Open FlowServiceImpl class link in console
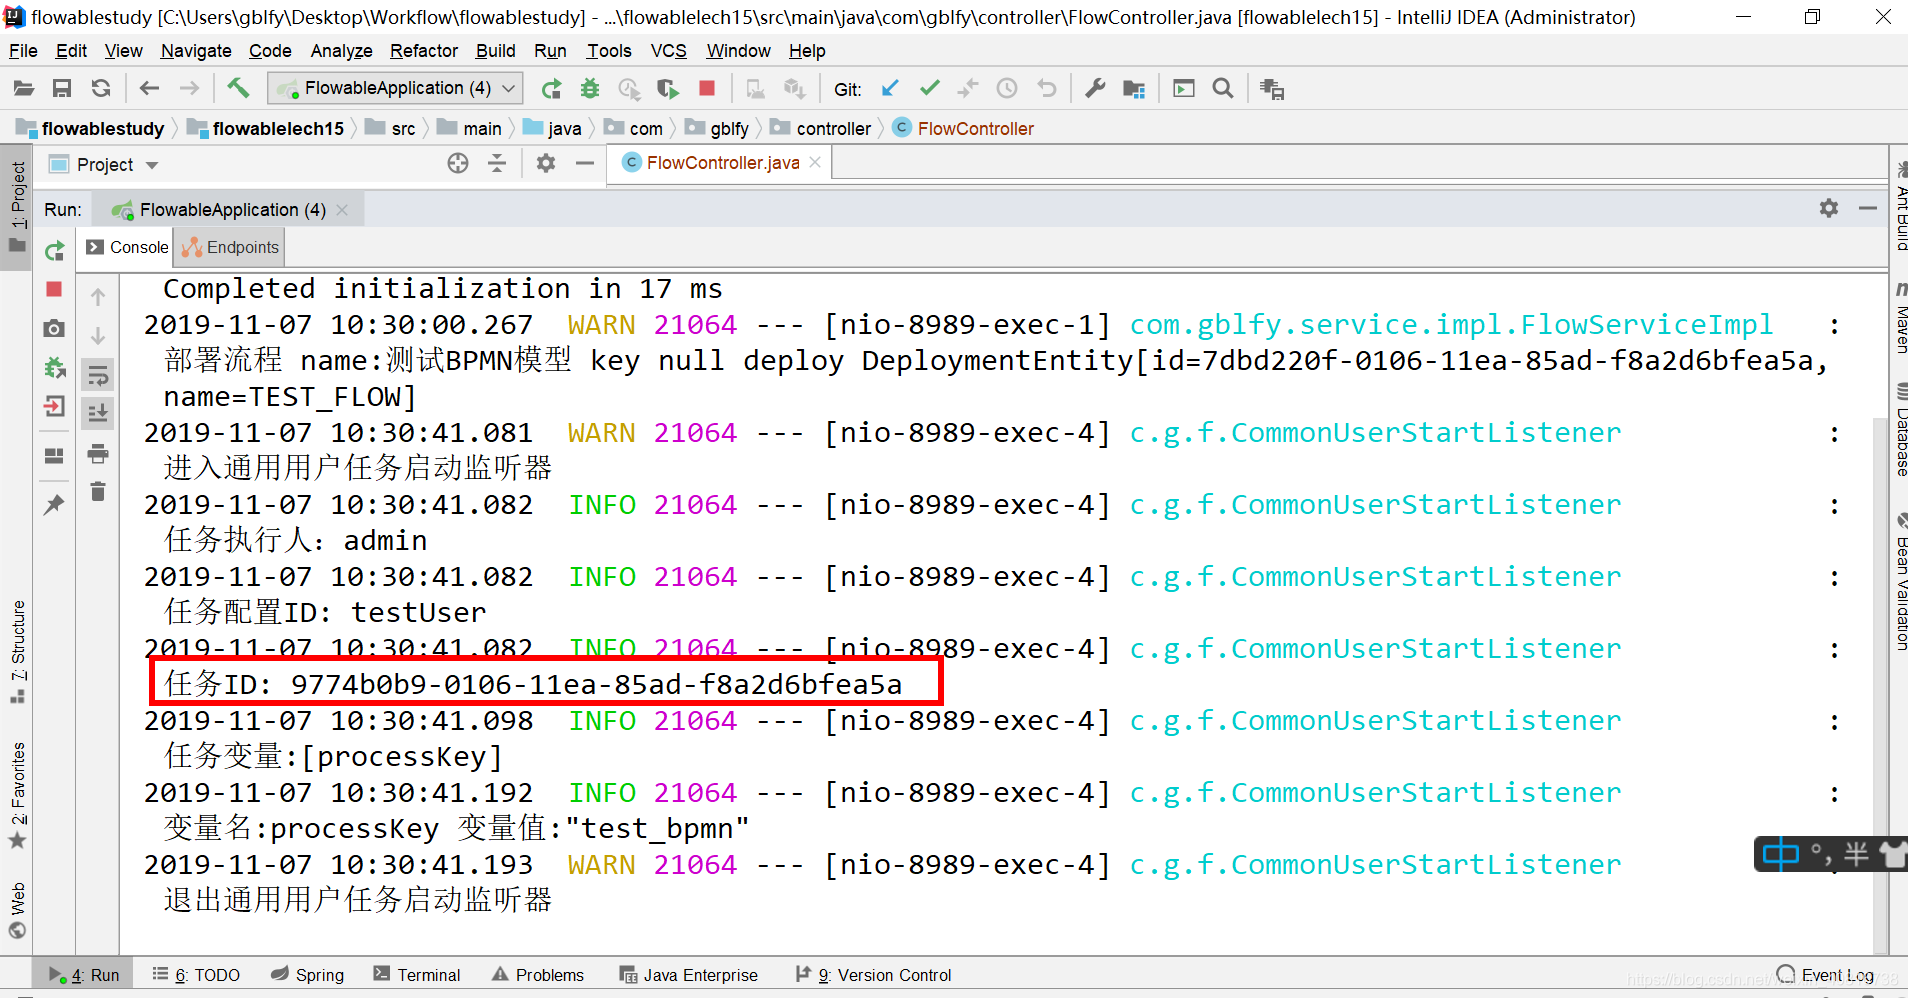The image size is (1908, 998). 1451,325
